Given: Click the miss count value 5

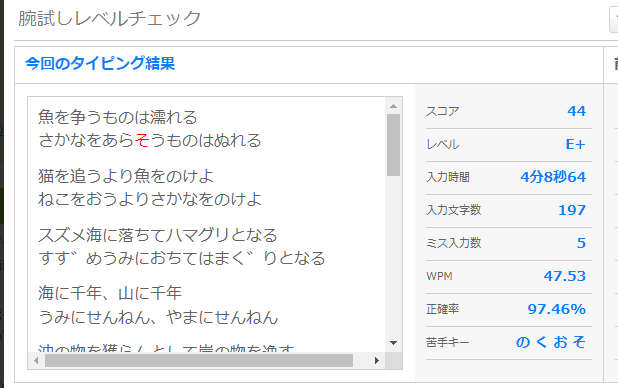Looking at the screenshot, I should click(581, 243).
